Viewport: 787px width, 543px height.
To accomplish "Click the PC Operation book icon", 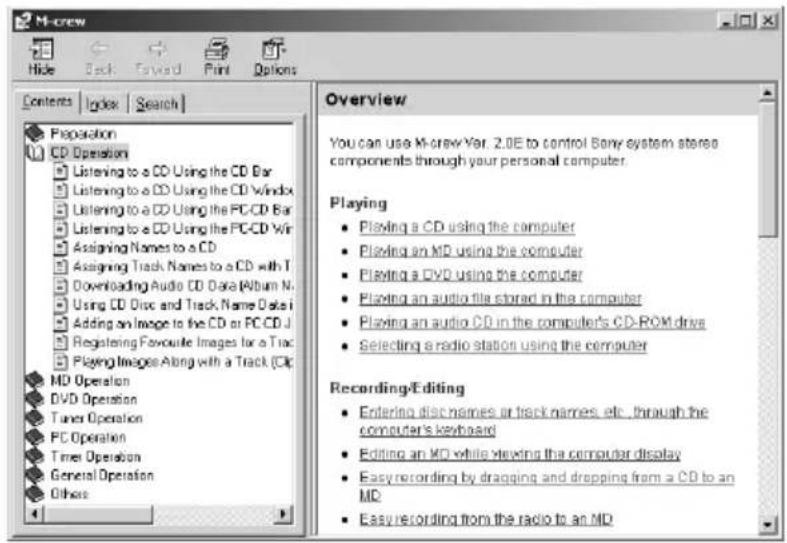I will point(35,437).
